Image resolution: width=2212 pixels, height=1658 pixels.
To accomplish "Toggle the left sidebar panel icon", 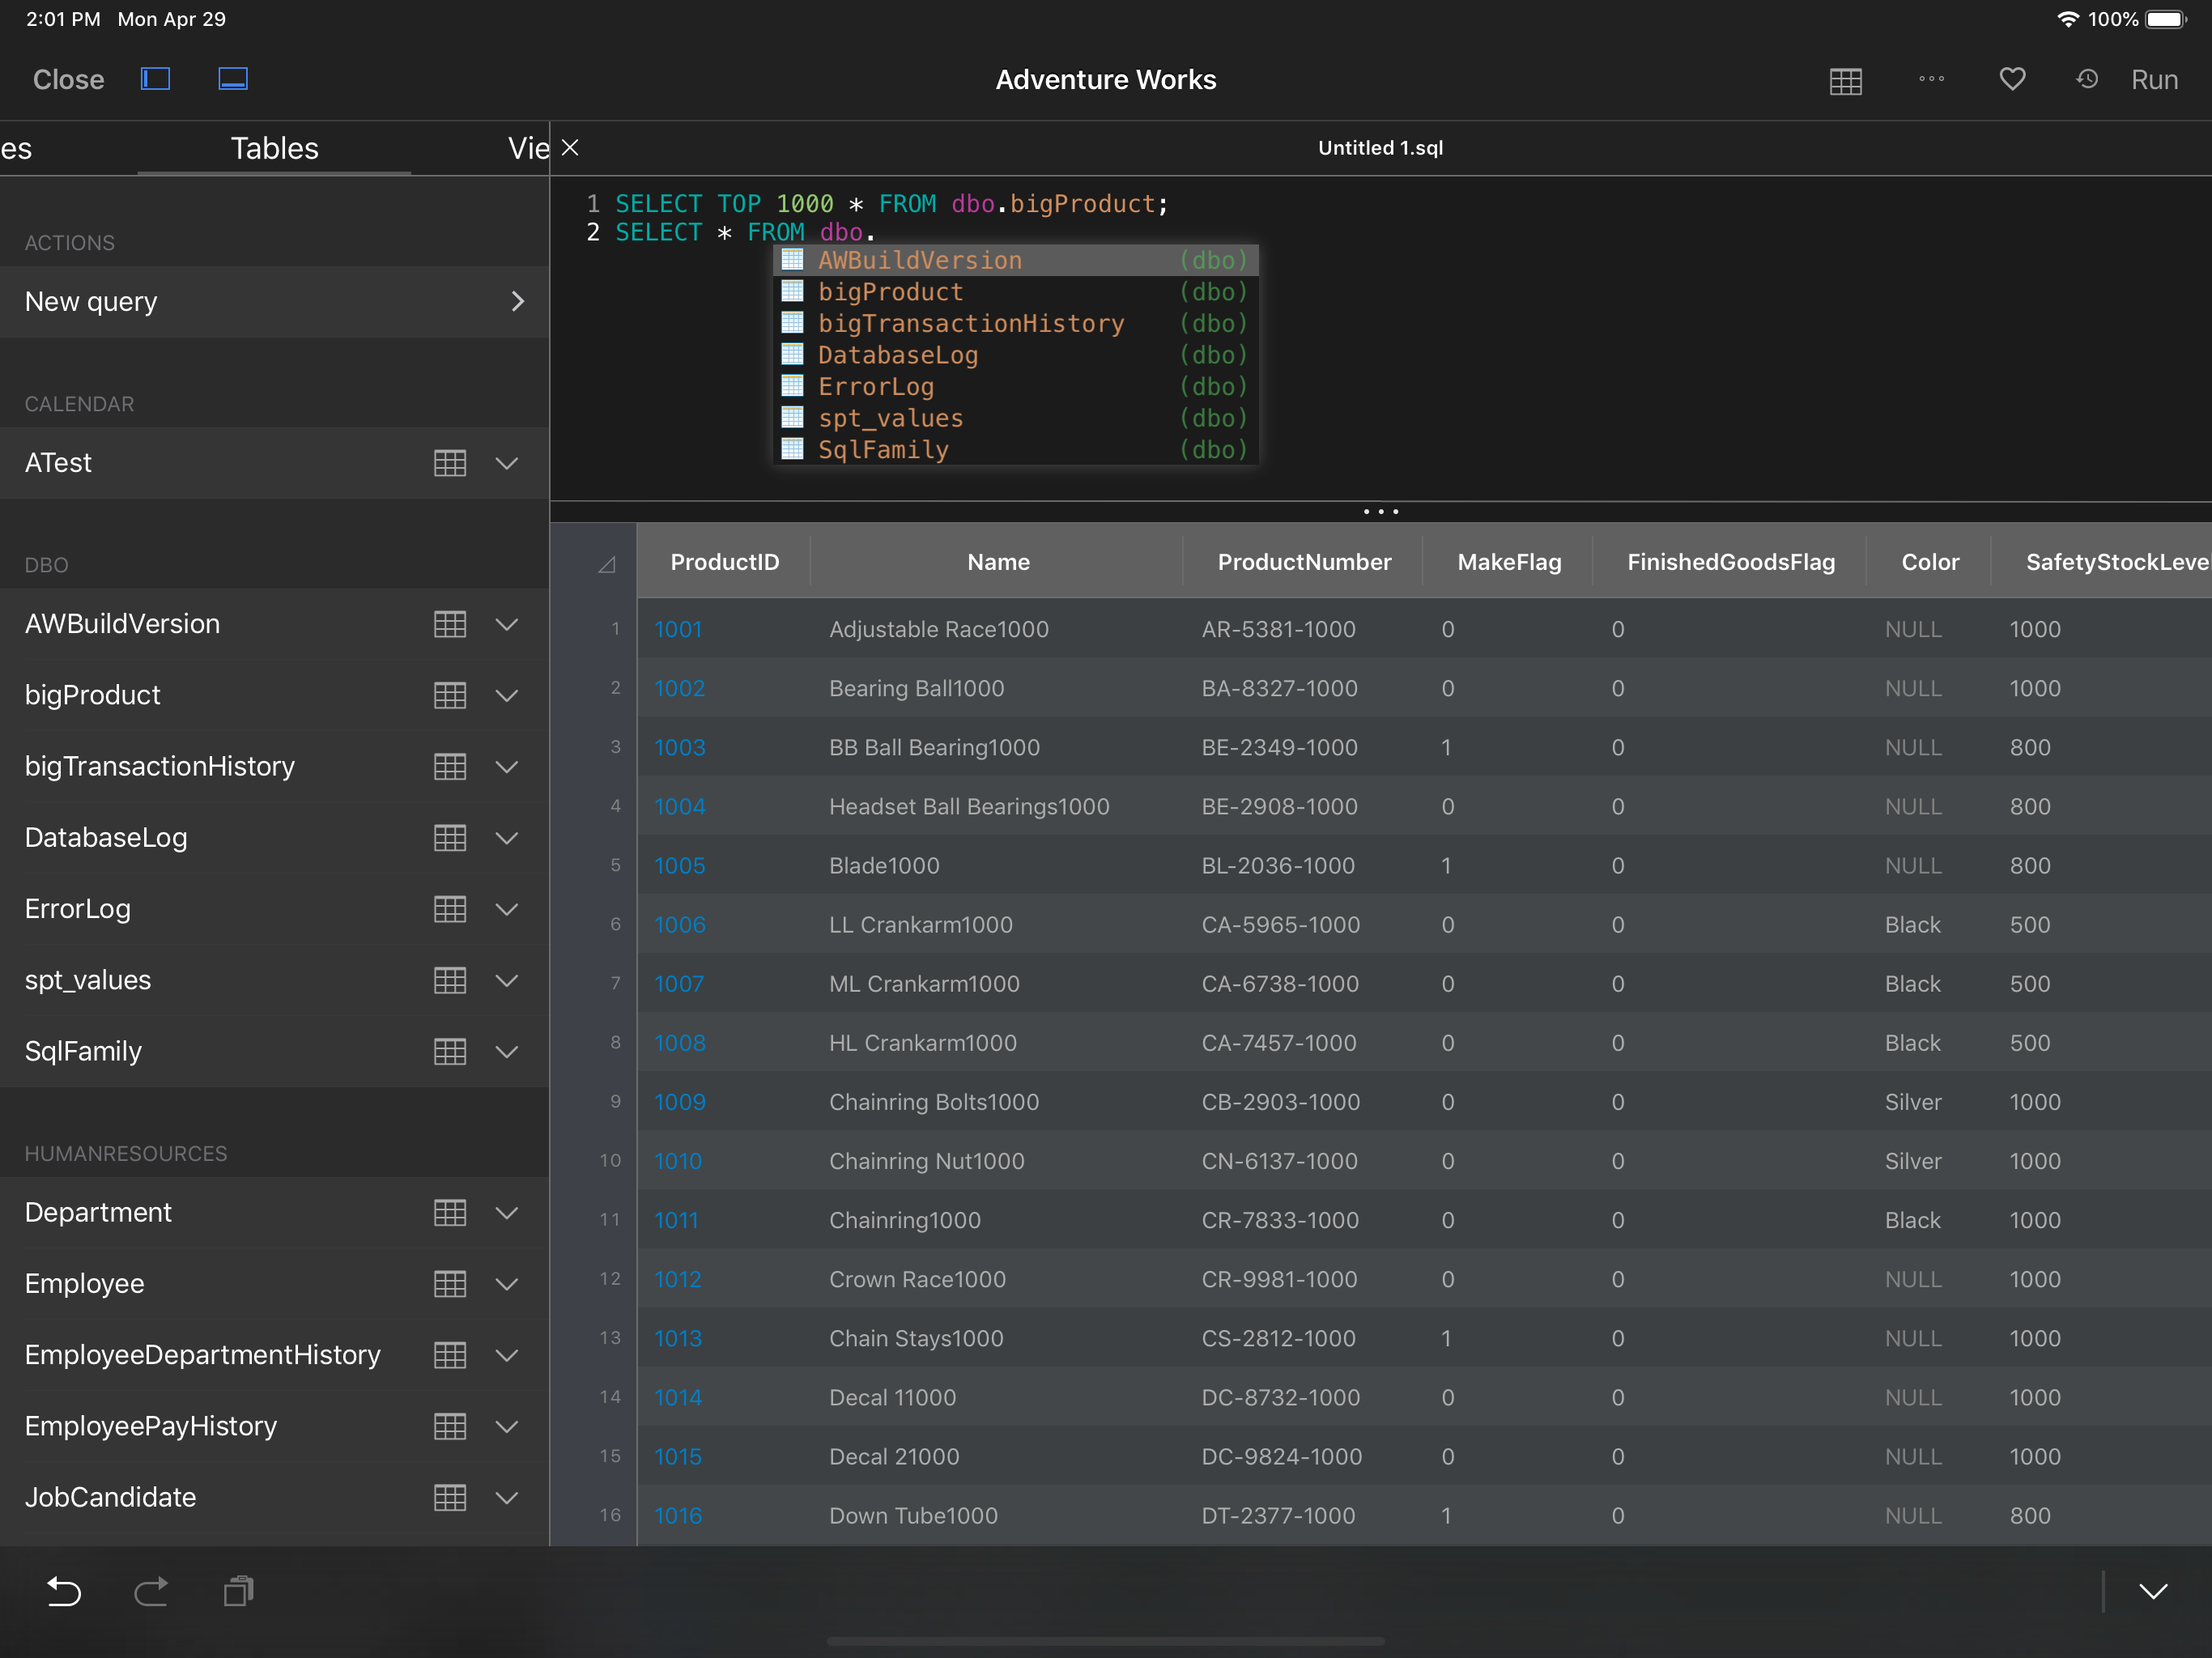I will 155,79.
